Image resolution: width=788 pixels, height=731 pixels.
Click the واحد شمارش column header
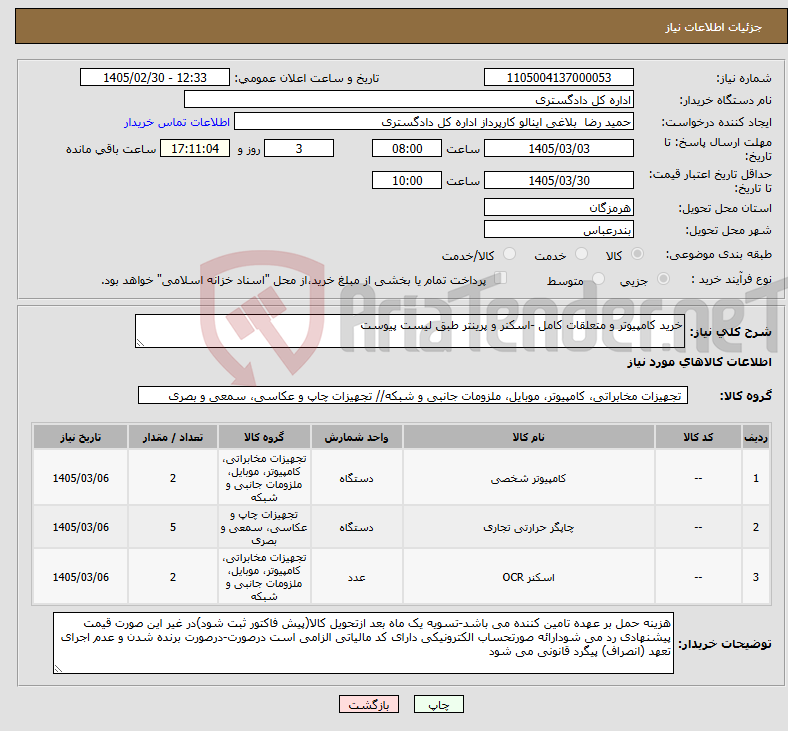[x=356, y=437]
